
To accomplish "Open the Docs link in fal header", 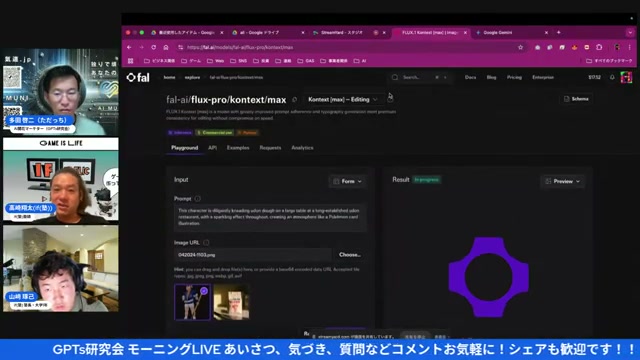I will coord(470,77).
